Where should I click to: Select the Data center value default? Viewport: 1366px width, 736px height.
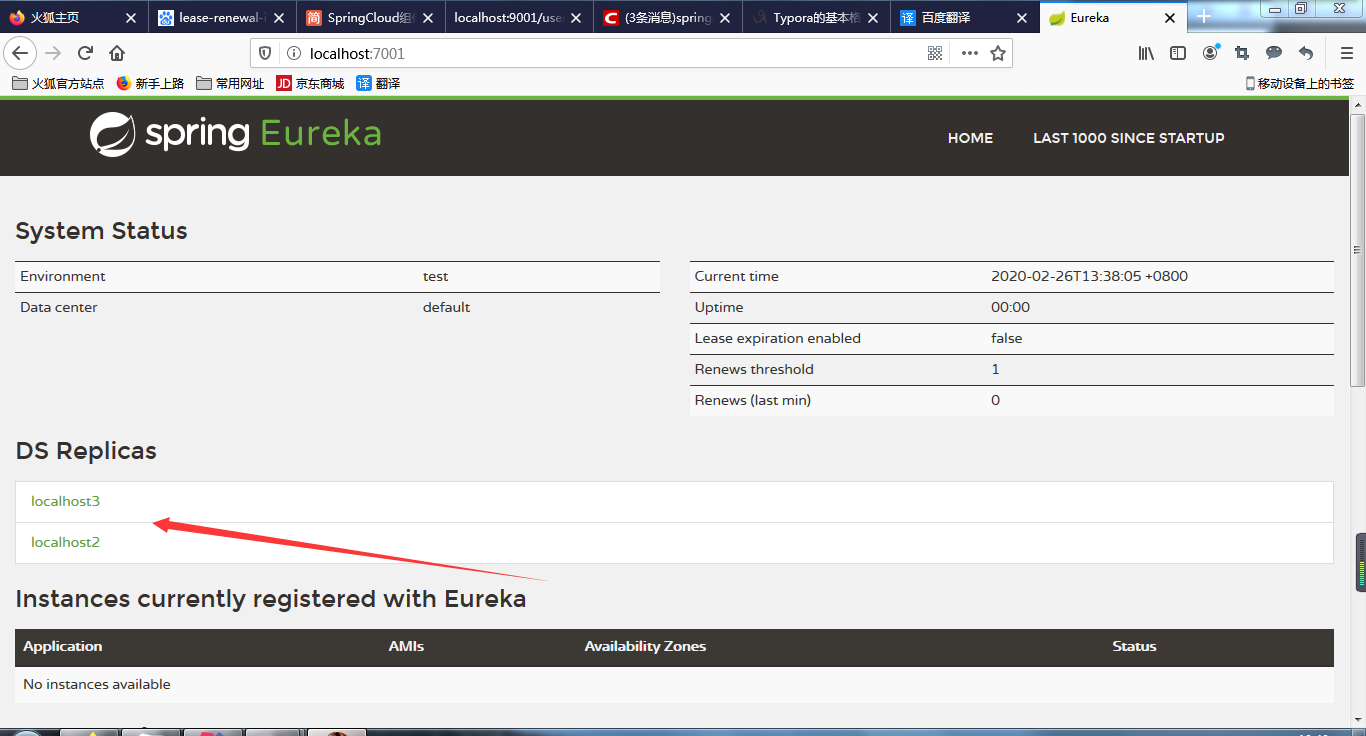point(446,307)
